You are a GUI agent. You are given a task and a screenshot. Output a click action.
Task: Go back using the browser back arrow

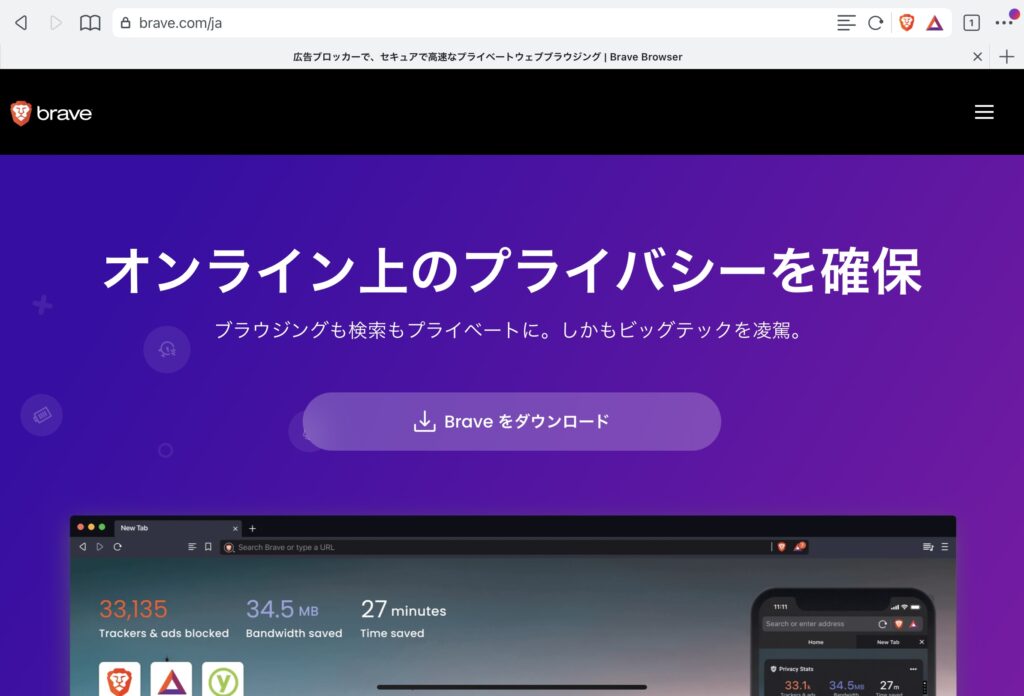[x=22, y=23]
